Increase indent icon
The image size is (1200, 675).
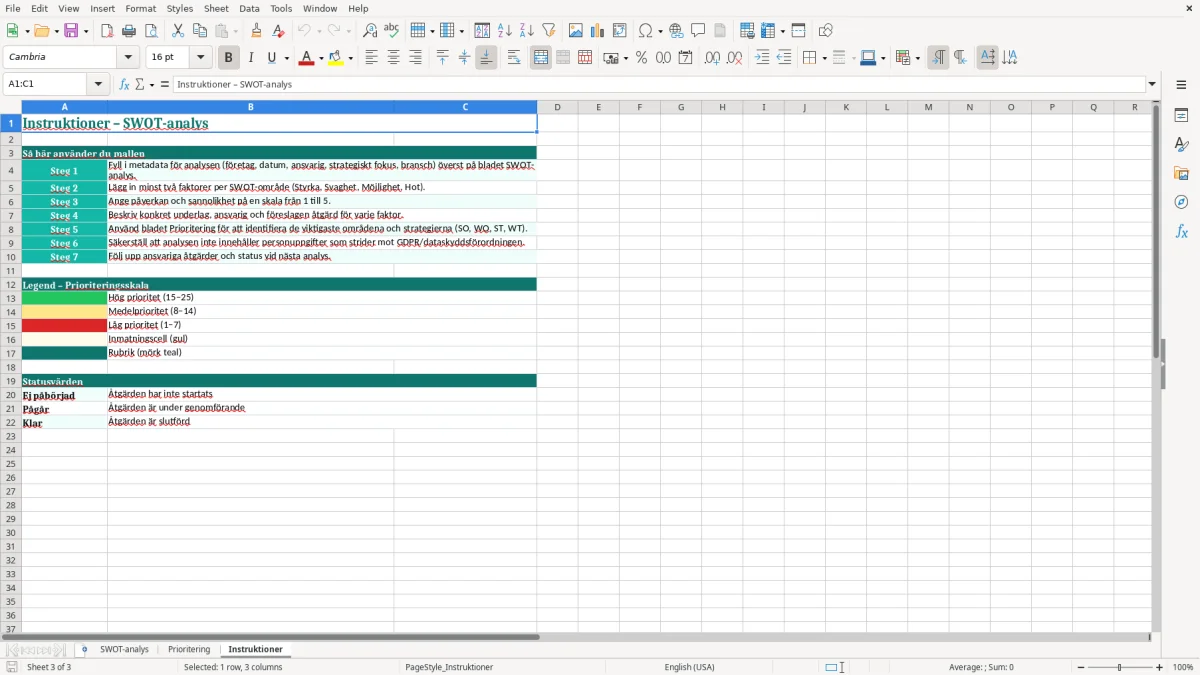coord(762,58)
